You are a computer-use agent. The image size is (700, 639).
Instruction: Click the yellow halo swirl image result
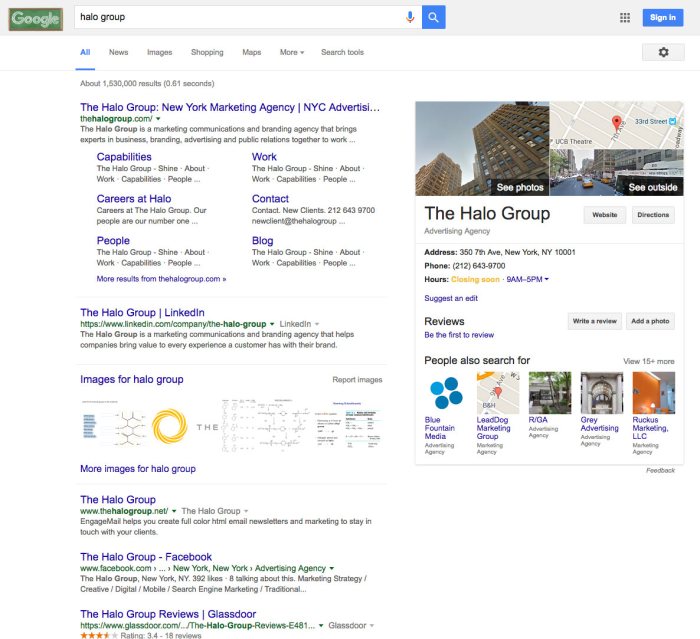pyautogui.click(x=170, y=426)
